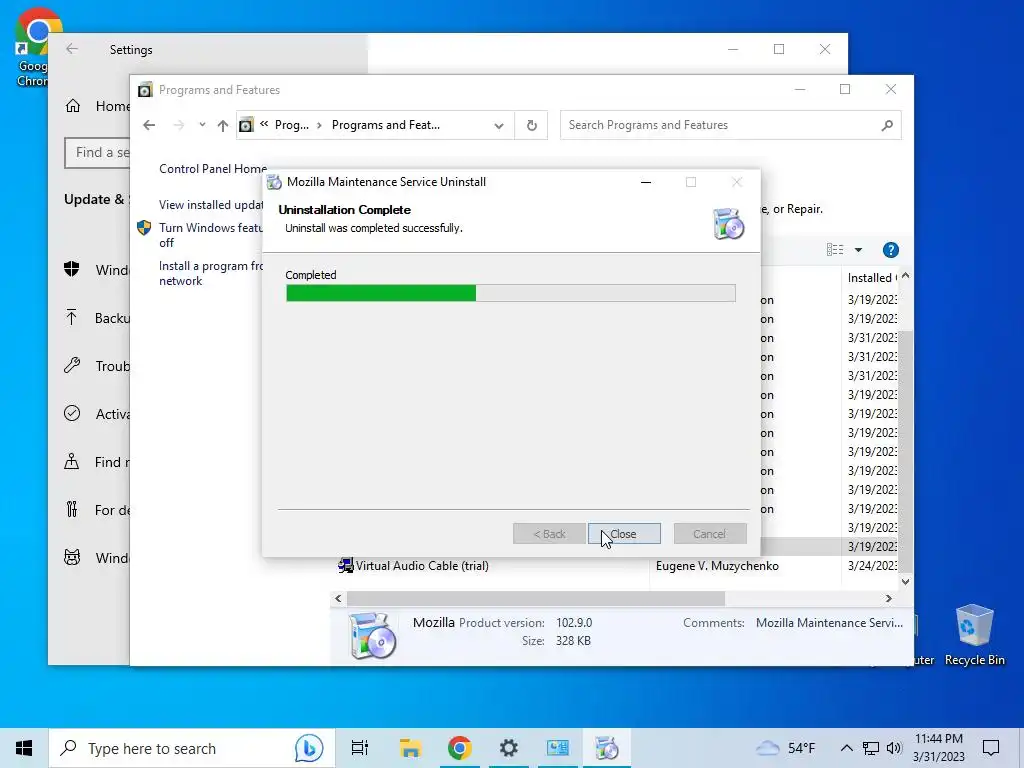Open Activation in Settings sidebar
Image resolution: width=1024 pixels, height=768 pixels.
[97, 414]
